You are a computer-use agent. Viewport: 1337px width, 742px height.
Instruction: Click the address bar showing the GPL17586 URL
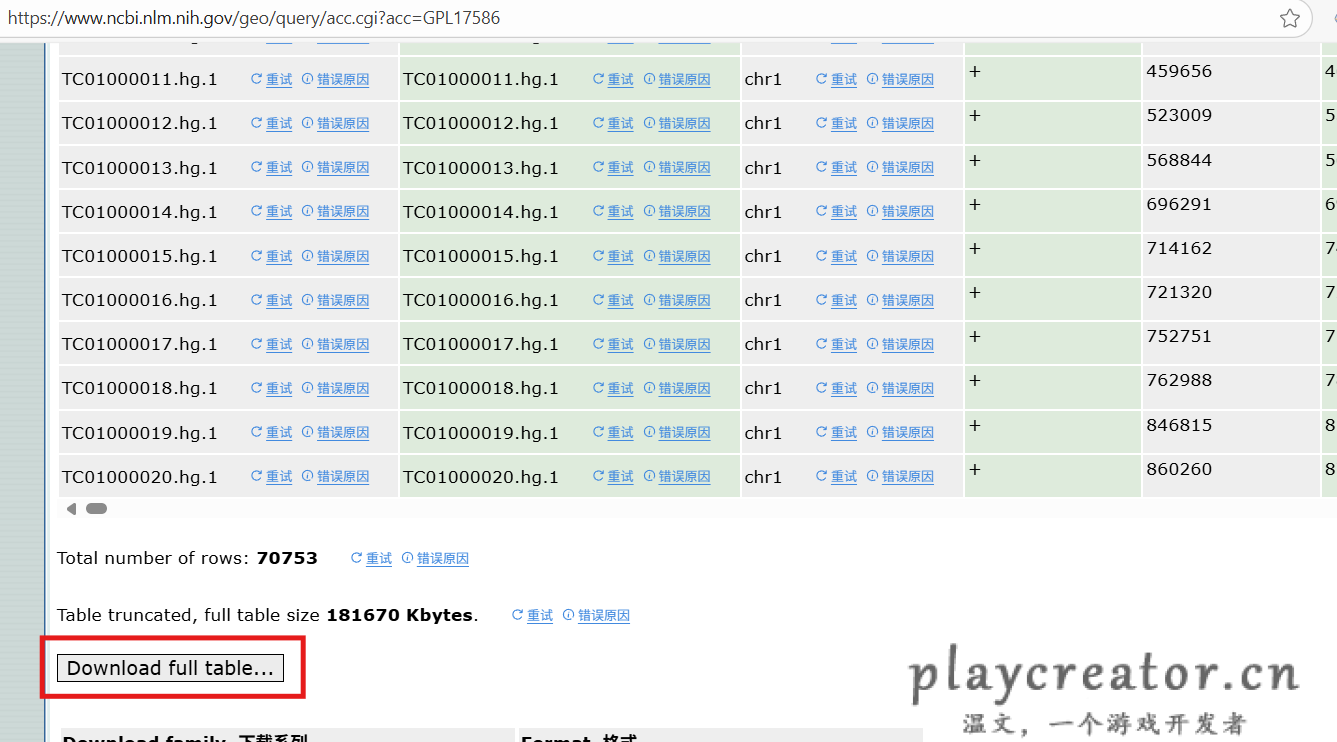pos(600,18)
